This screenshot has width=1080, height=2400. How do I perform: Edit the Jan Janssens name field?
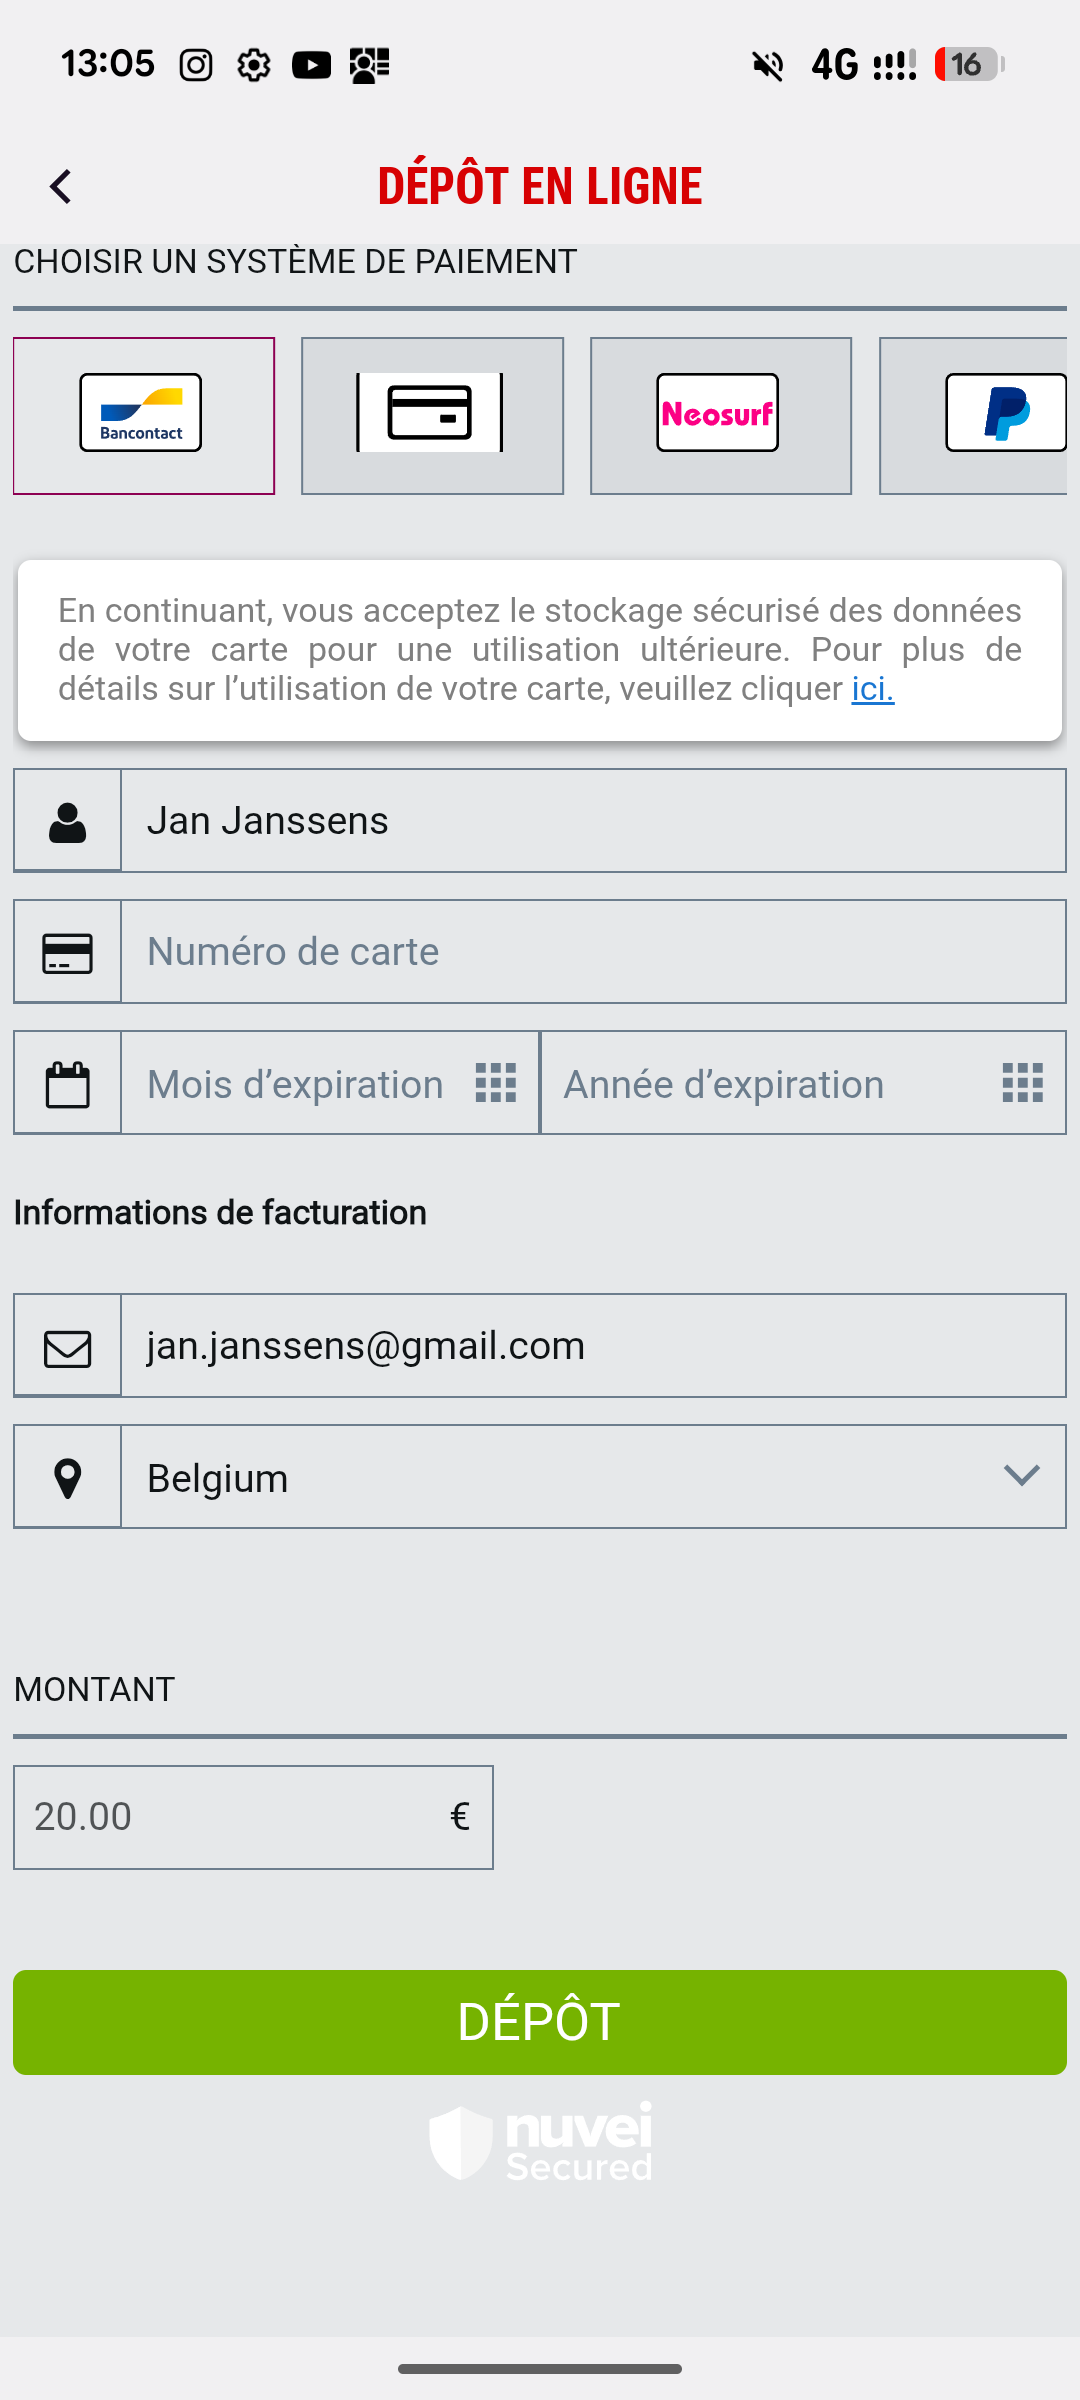[x=592, y=821]
